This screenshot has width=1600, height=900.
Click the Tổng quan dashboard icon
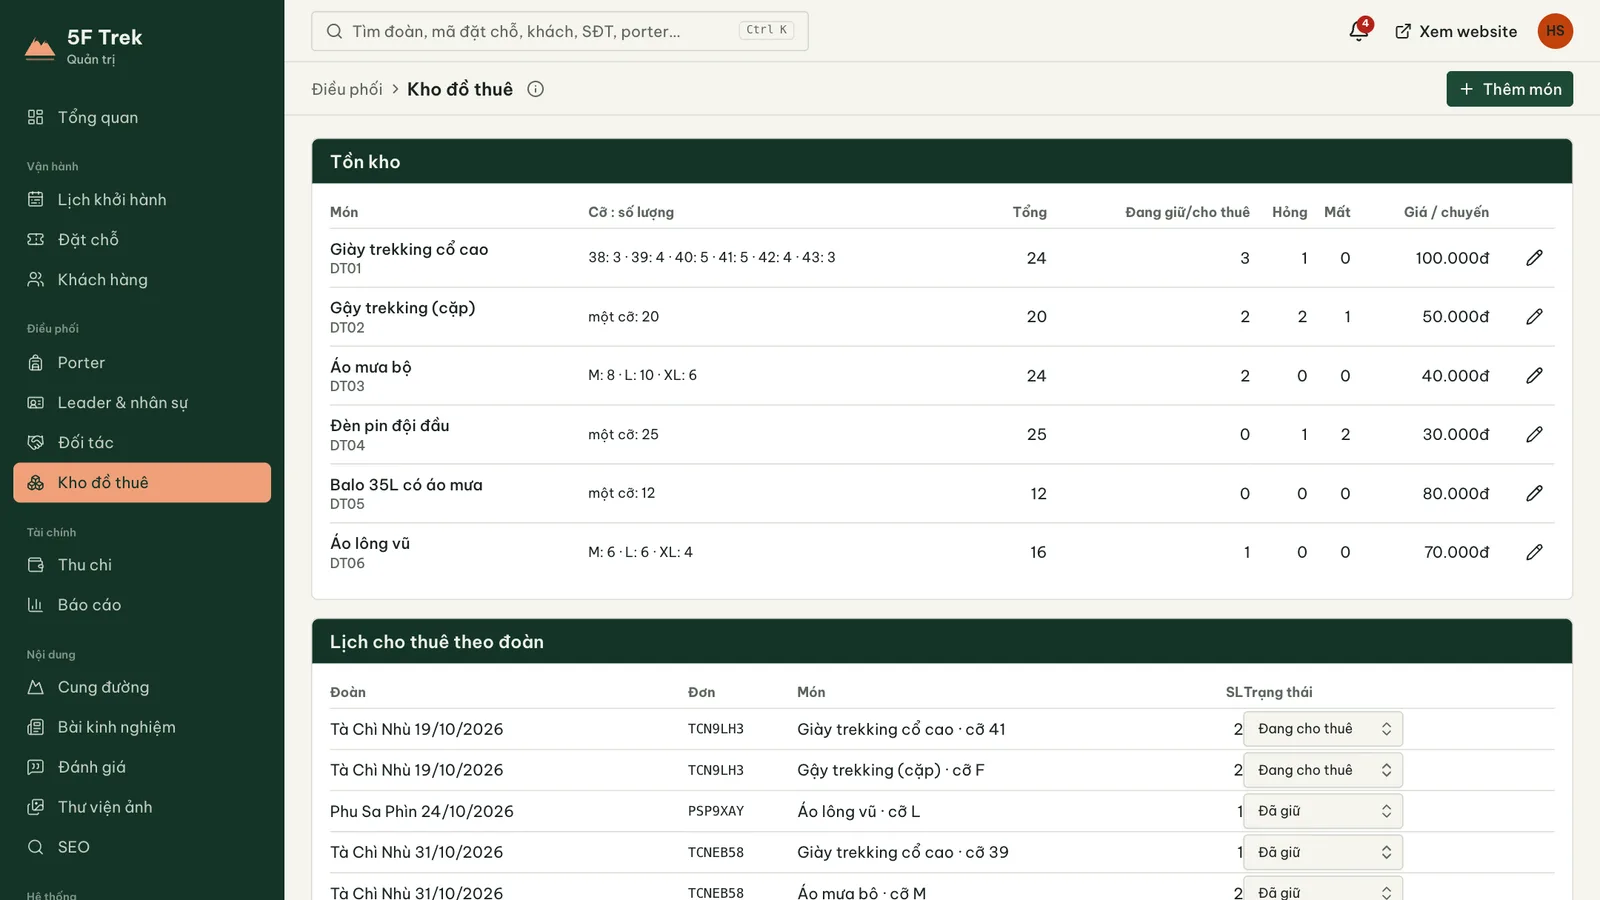click(x=36, y=117)
